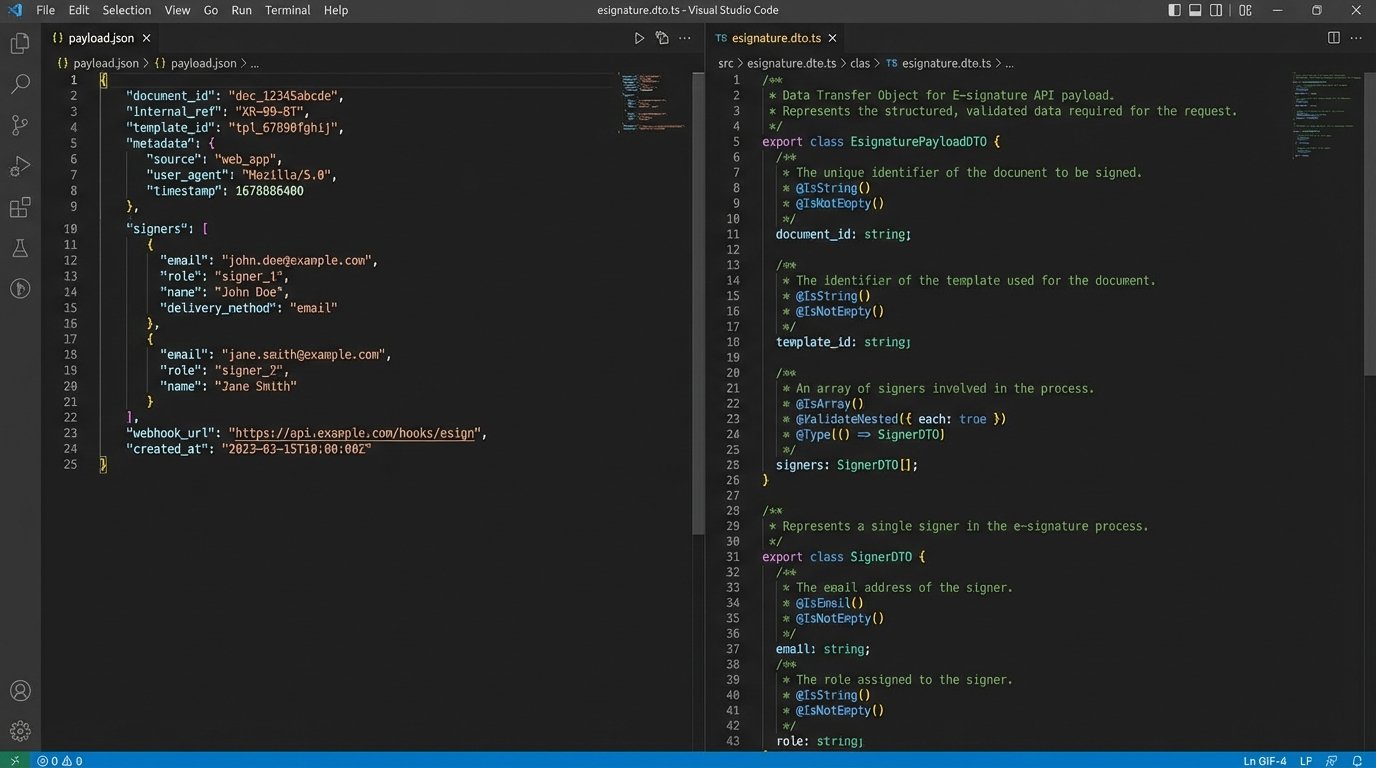Image resolution: width=1376 pixels, height=768 pixels.
Task: Toggle the primary side bar layout button
Action: [x=1174, y=10]
